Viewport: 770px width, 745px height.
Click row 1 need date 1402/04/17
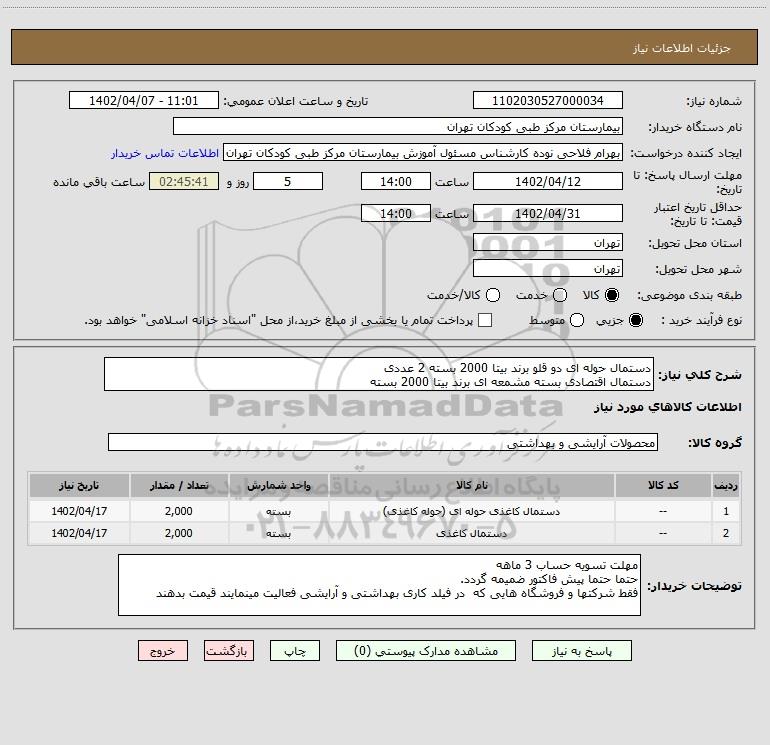(79, 511)
